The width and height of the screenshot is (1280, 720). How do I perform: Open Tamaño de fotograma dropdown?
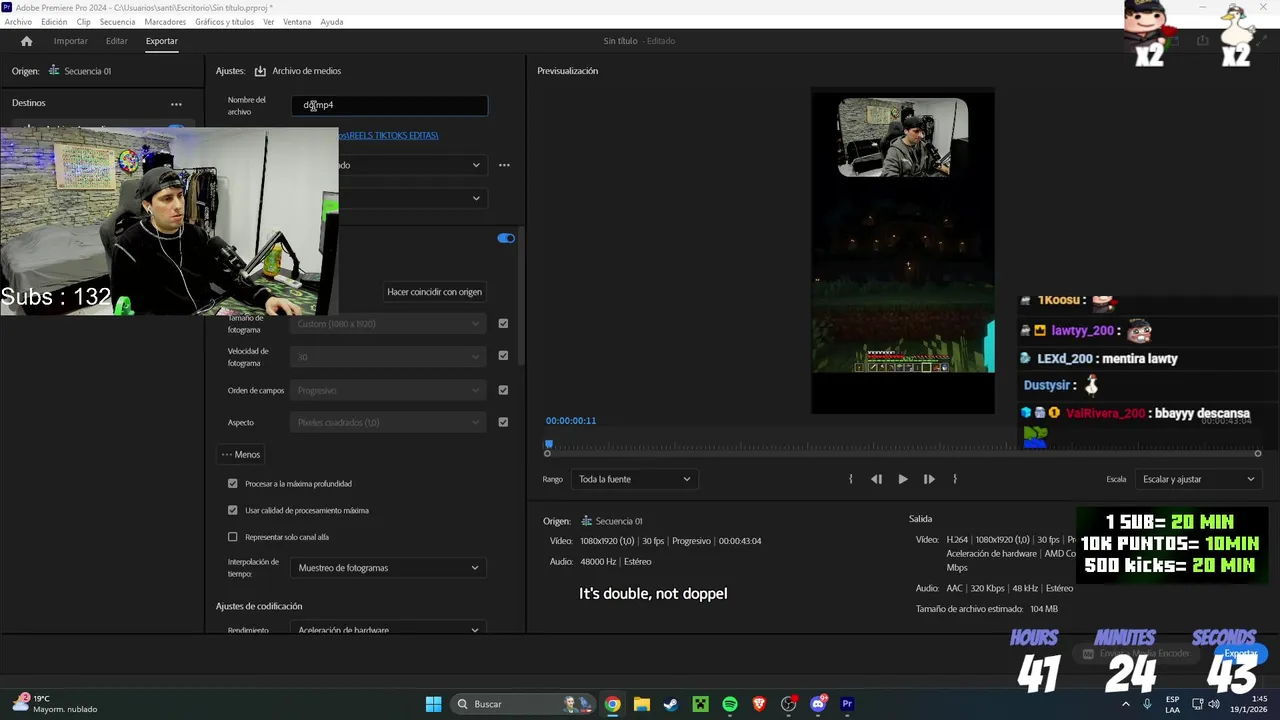388,324
